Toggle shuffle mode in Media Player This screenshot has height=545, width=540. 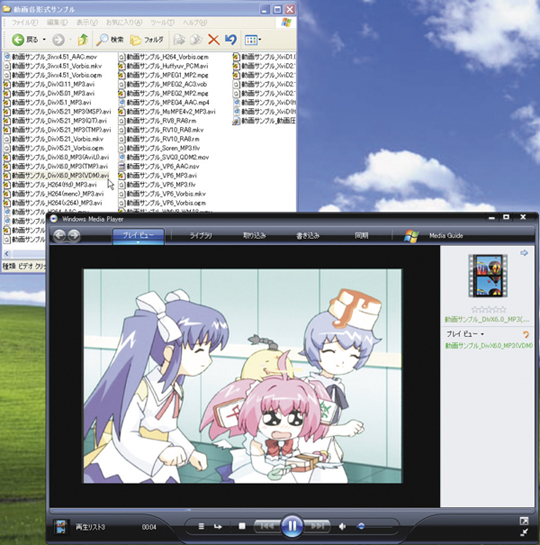[201, 527]
